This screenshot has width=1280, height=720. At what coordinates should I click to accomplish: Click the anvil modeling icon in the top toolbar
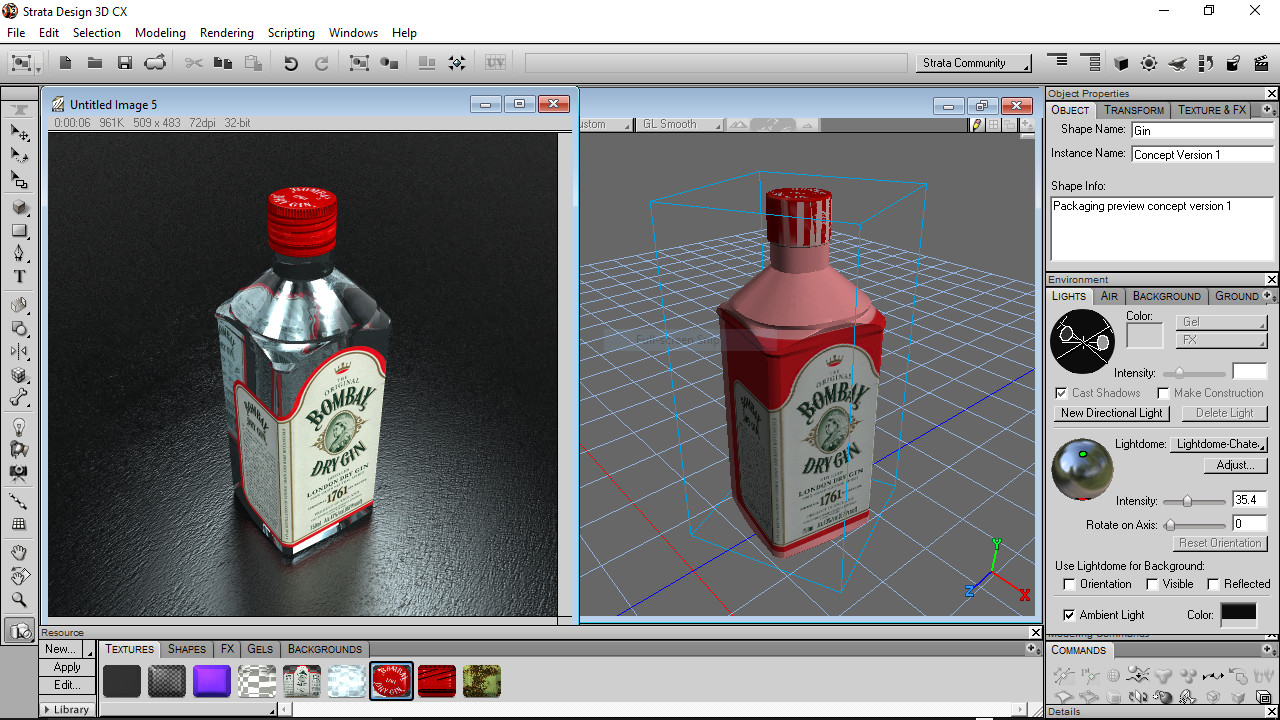tap(1177, 63)
